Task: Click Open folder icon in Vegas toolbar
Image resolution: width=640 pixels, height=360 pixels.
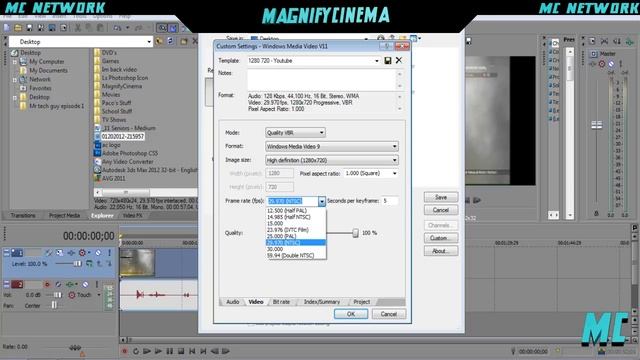Action: [18, 28]
